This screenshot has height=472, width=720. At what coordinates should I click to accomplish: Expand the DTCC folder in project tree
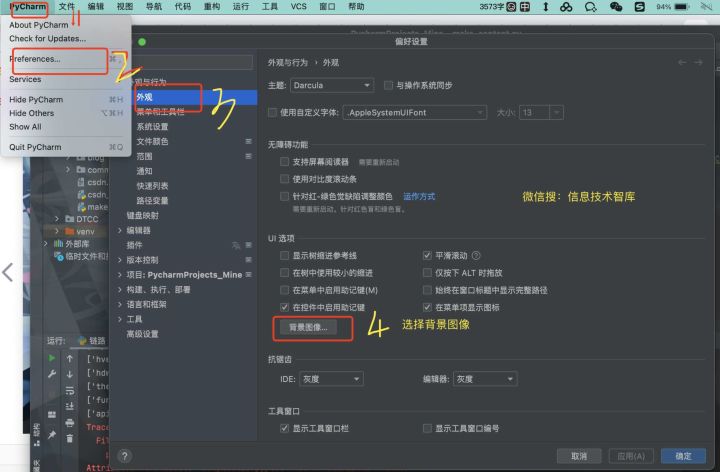point(56,219)
